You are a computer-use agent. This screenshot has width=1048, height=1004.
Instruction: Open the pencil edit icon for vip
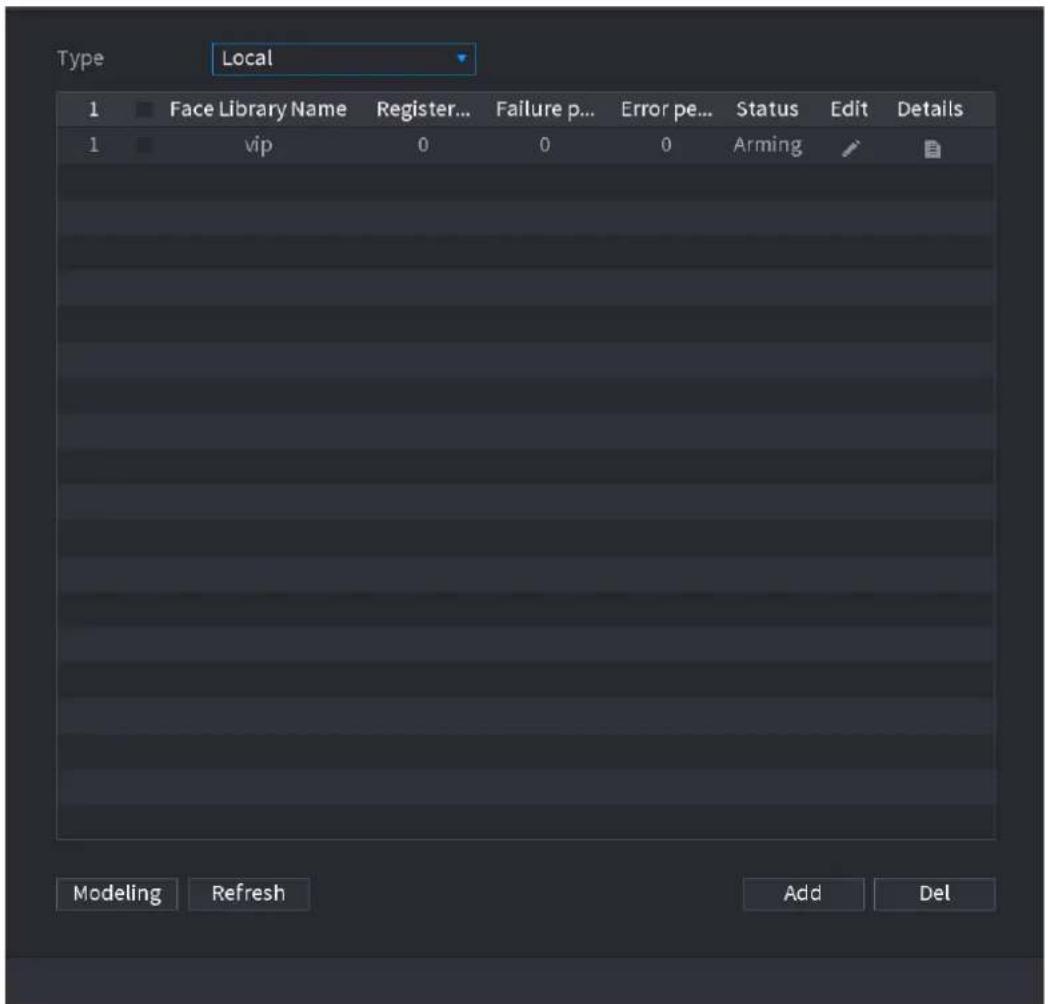click(x=850, y=148)
